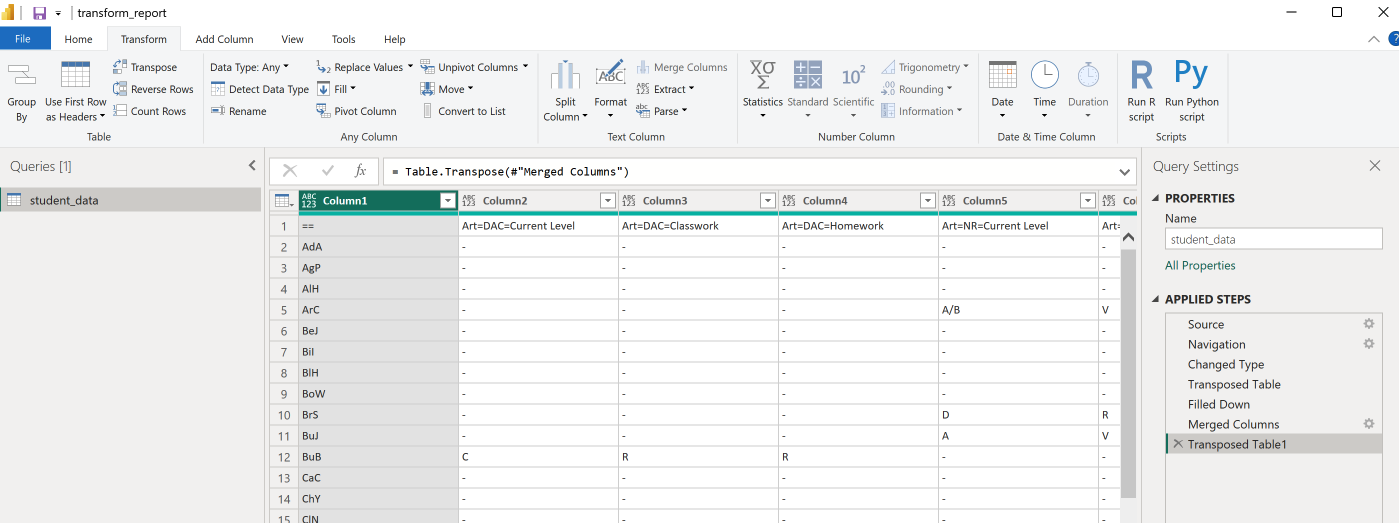
Task: Expand the formula bar
Action: point(1124,172)
